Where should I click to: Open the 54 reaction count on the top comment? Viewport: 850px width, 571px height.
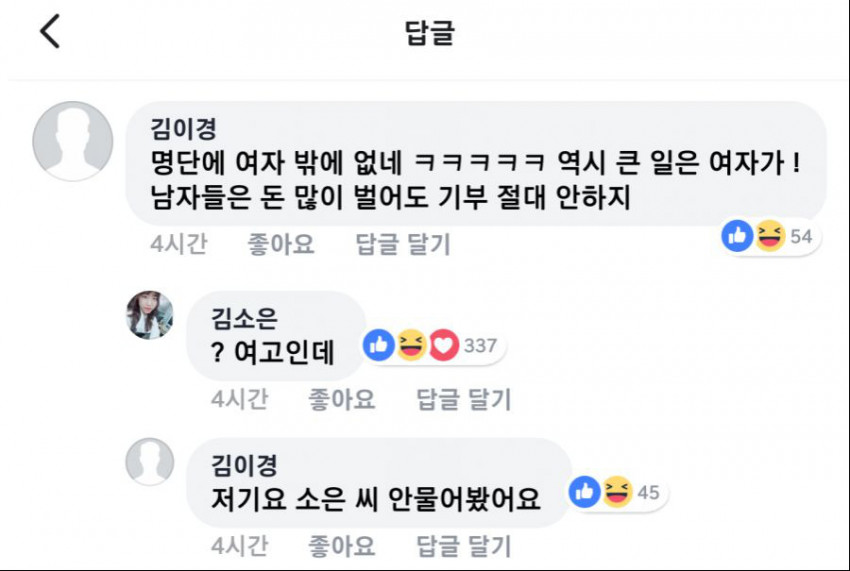(801, 237)
